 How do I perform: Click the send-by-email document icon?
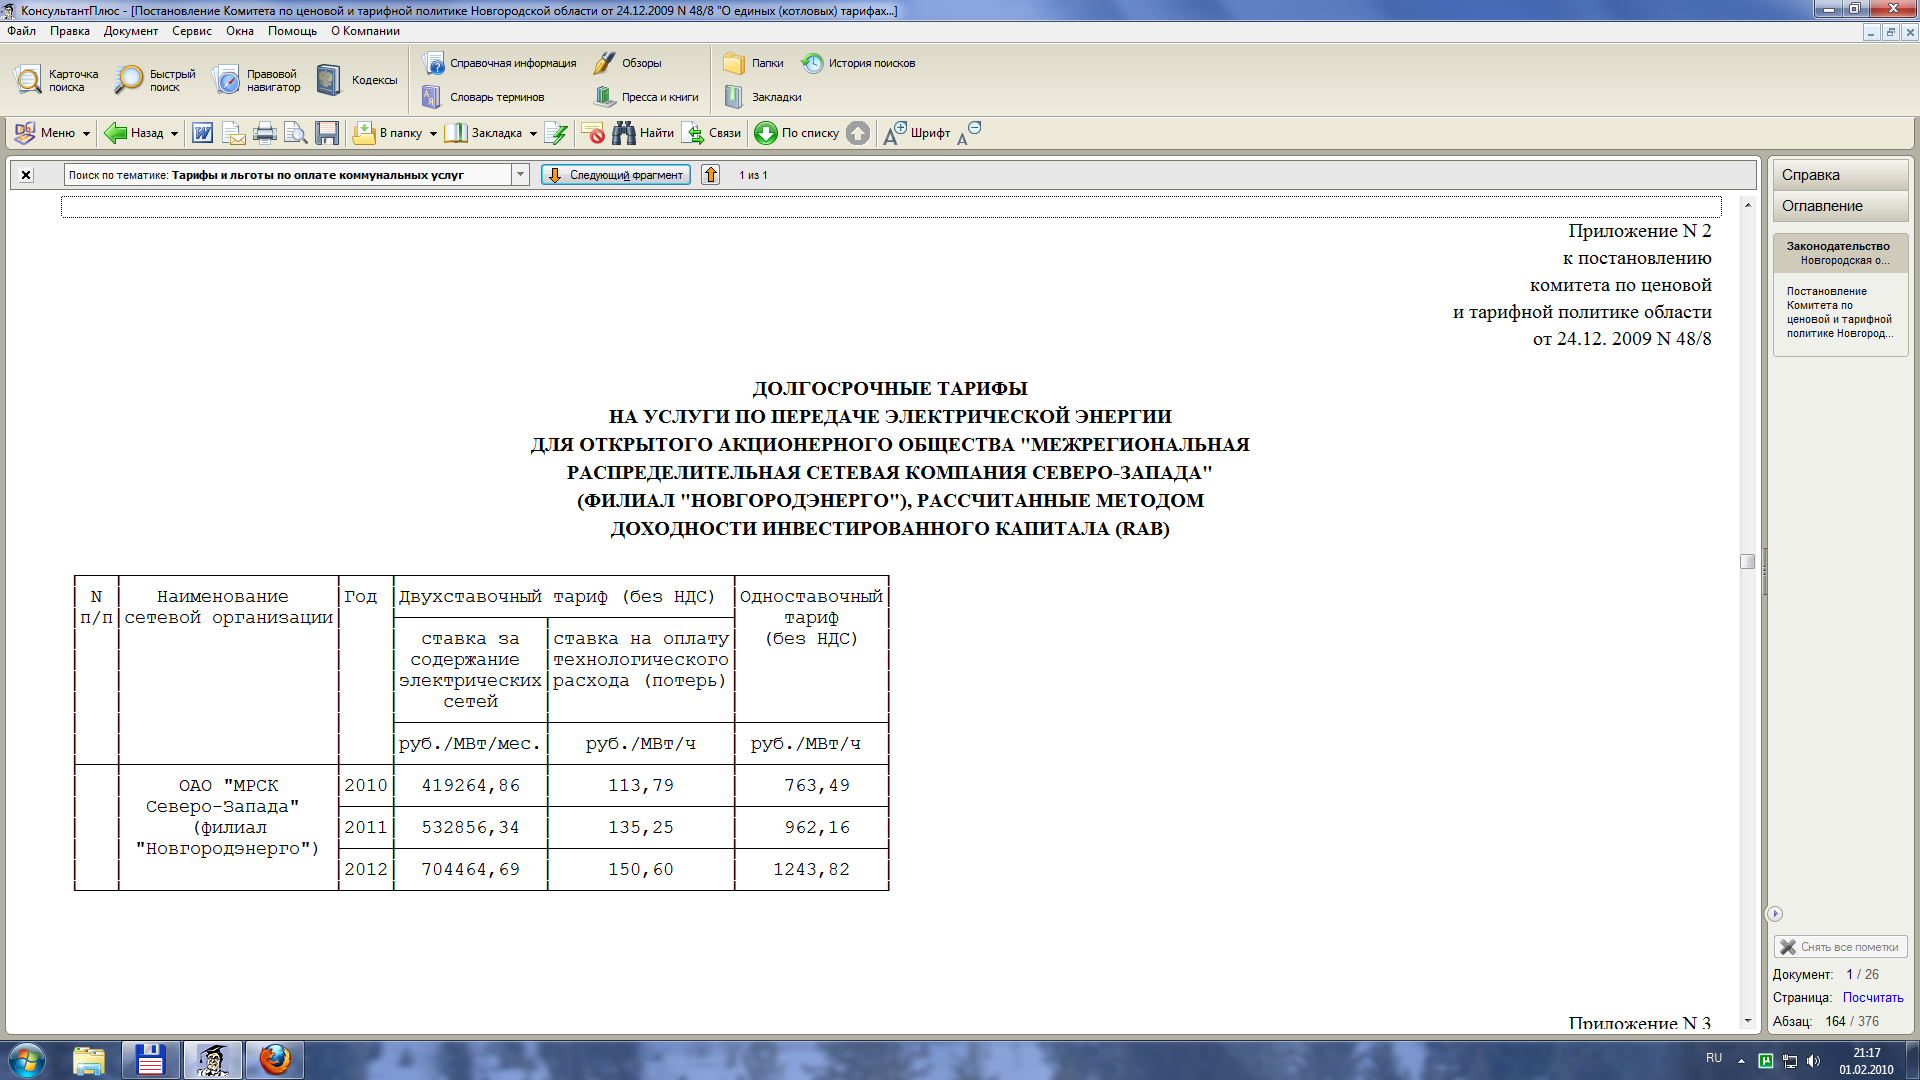click(x=234, y=133)
